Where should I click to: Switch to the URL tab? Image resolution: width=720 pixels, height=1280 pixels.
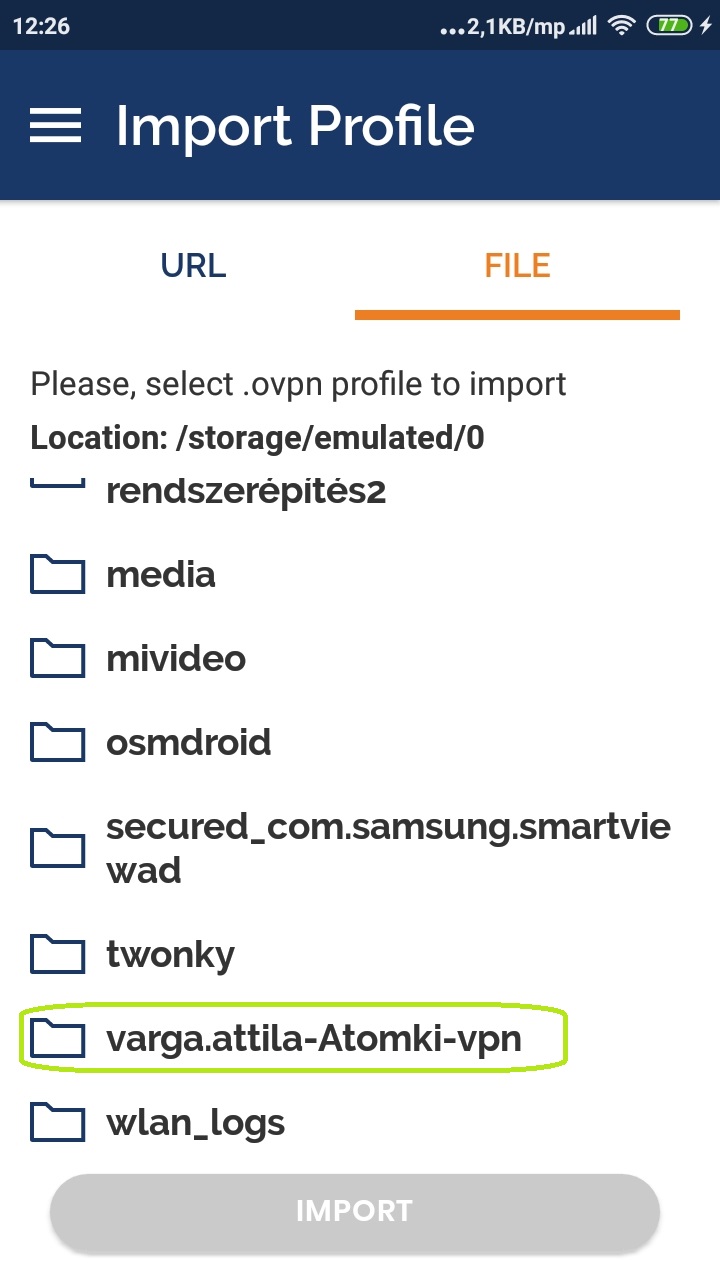(x=193, y=266)
